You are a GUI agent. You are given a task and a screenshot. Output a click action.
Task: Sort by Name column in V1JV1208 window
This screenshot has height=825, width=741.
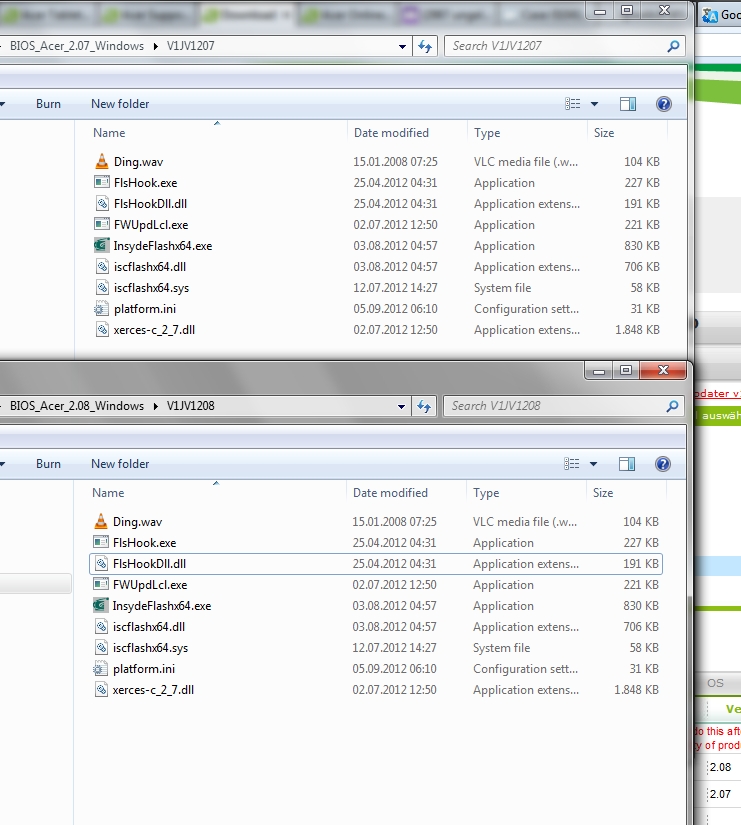coord(108,492)
